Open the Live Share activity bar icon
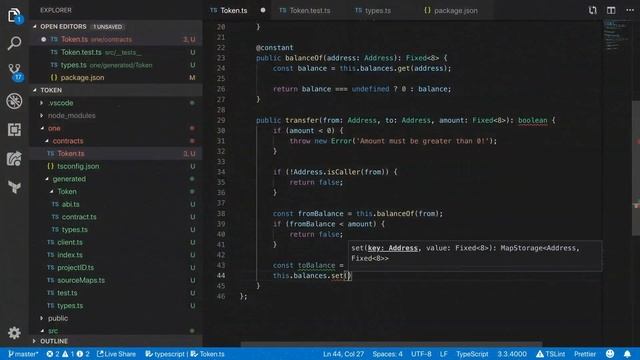Screen dimensions: 640x360 click(14, 158)
